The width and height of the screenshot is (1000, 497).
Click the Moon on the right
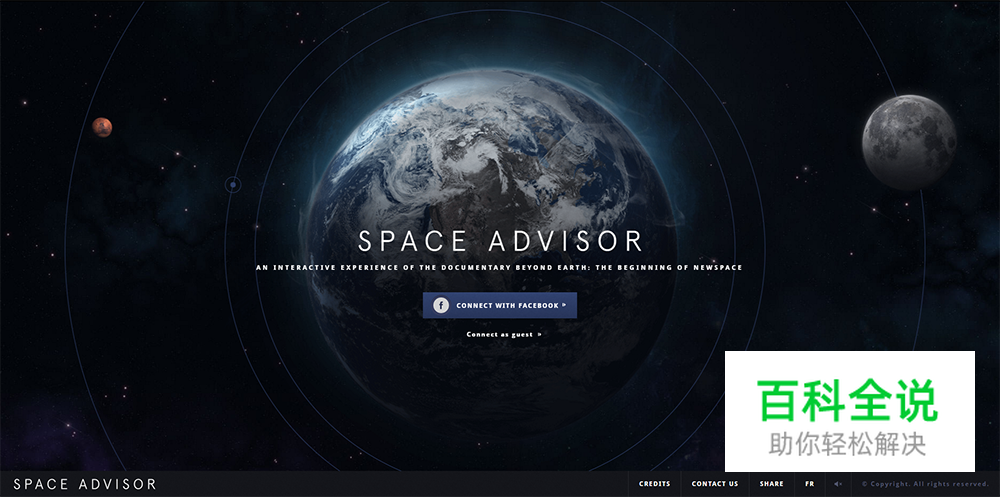(909, 141)
